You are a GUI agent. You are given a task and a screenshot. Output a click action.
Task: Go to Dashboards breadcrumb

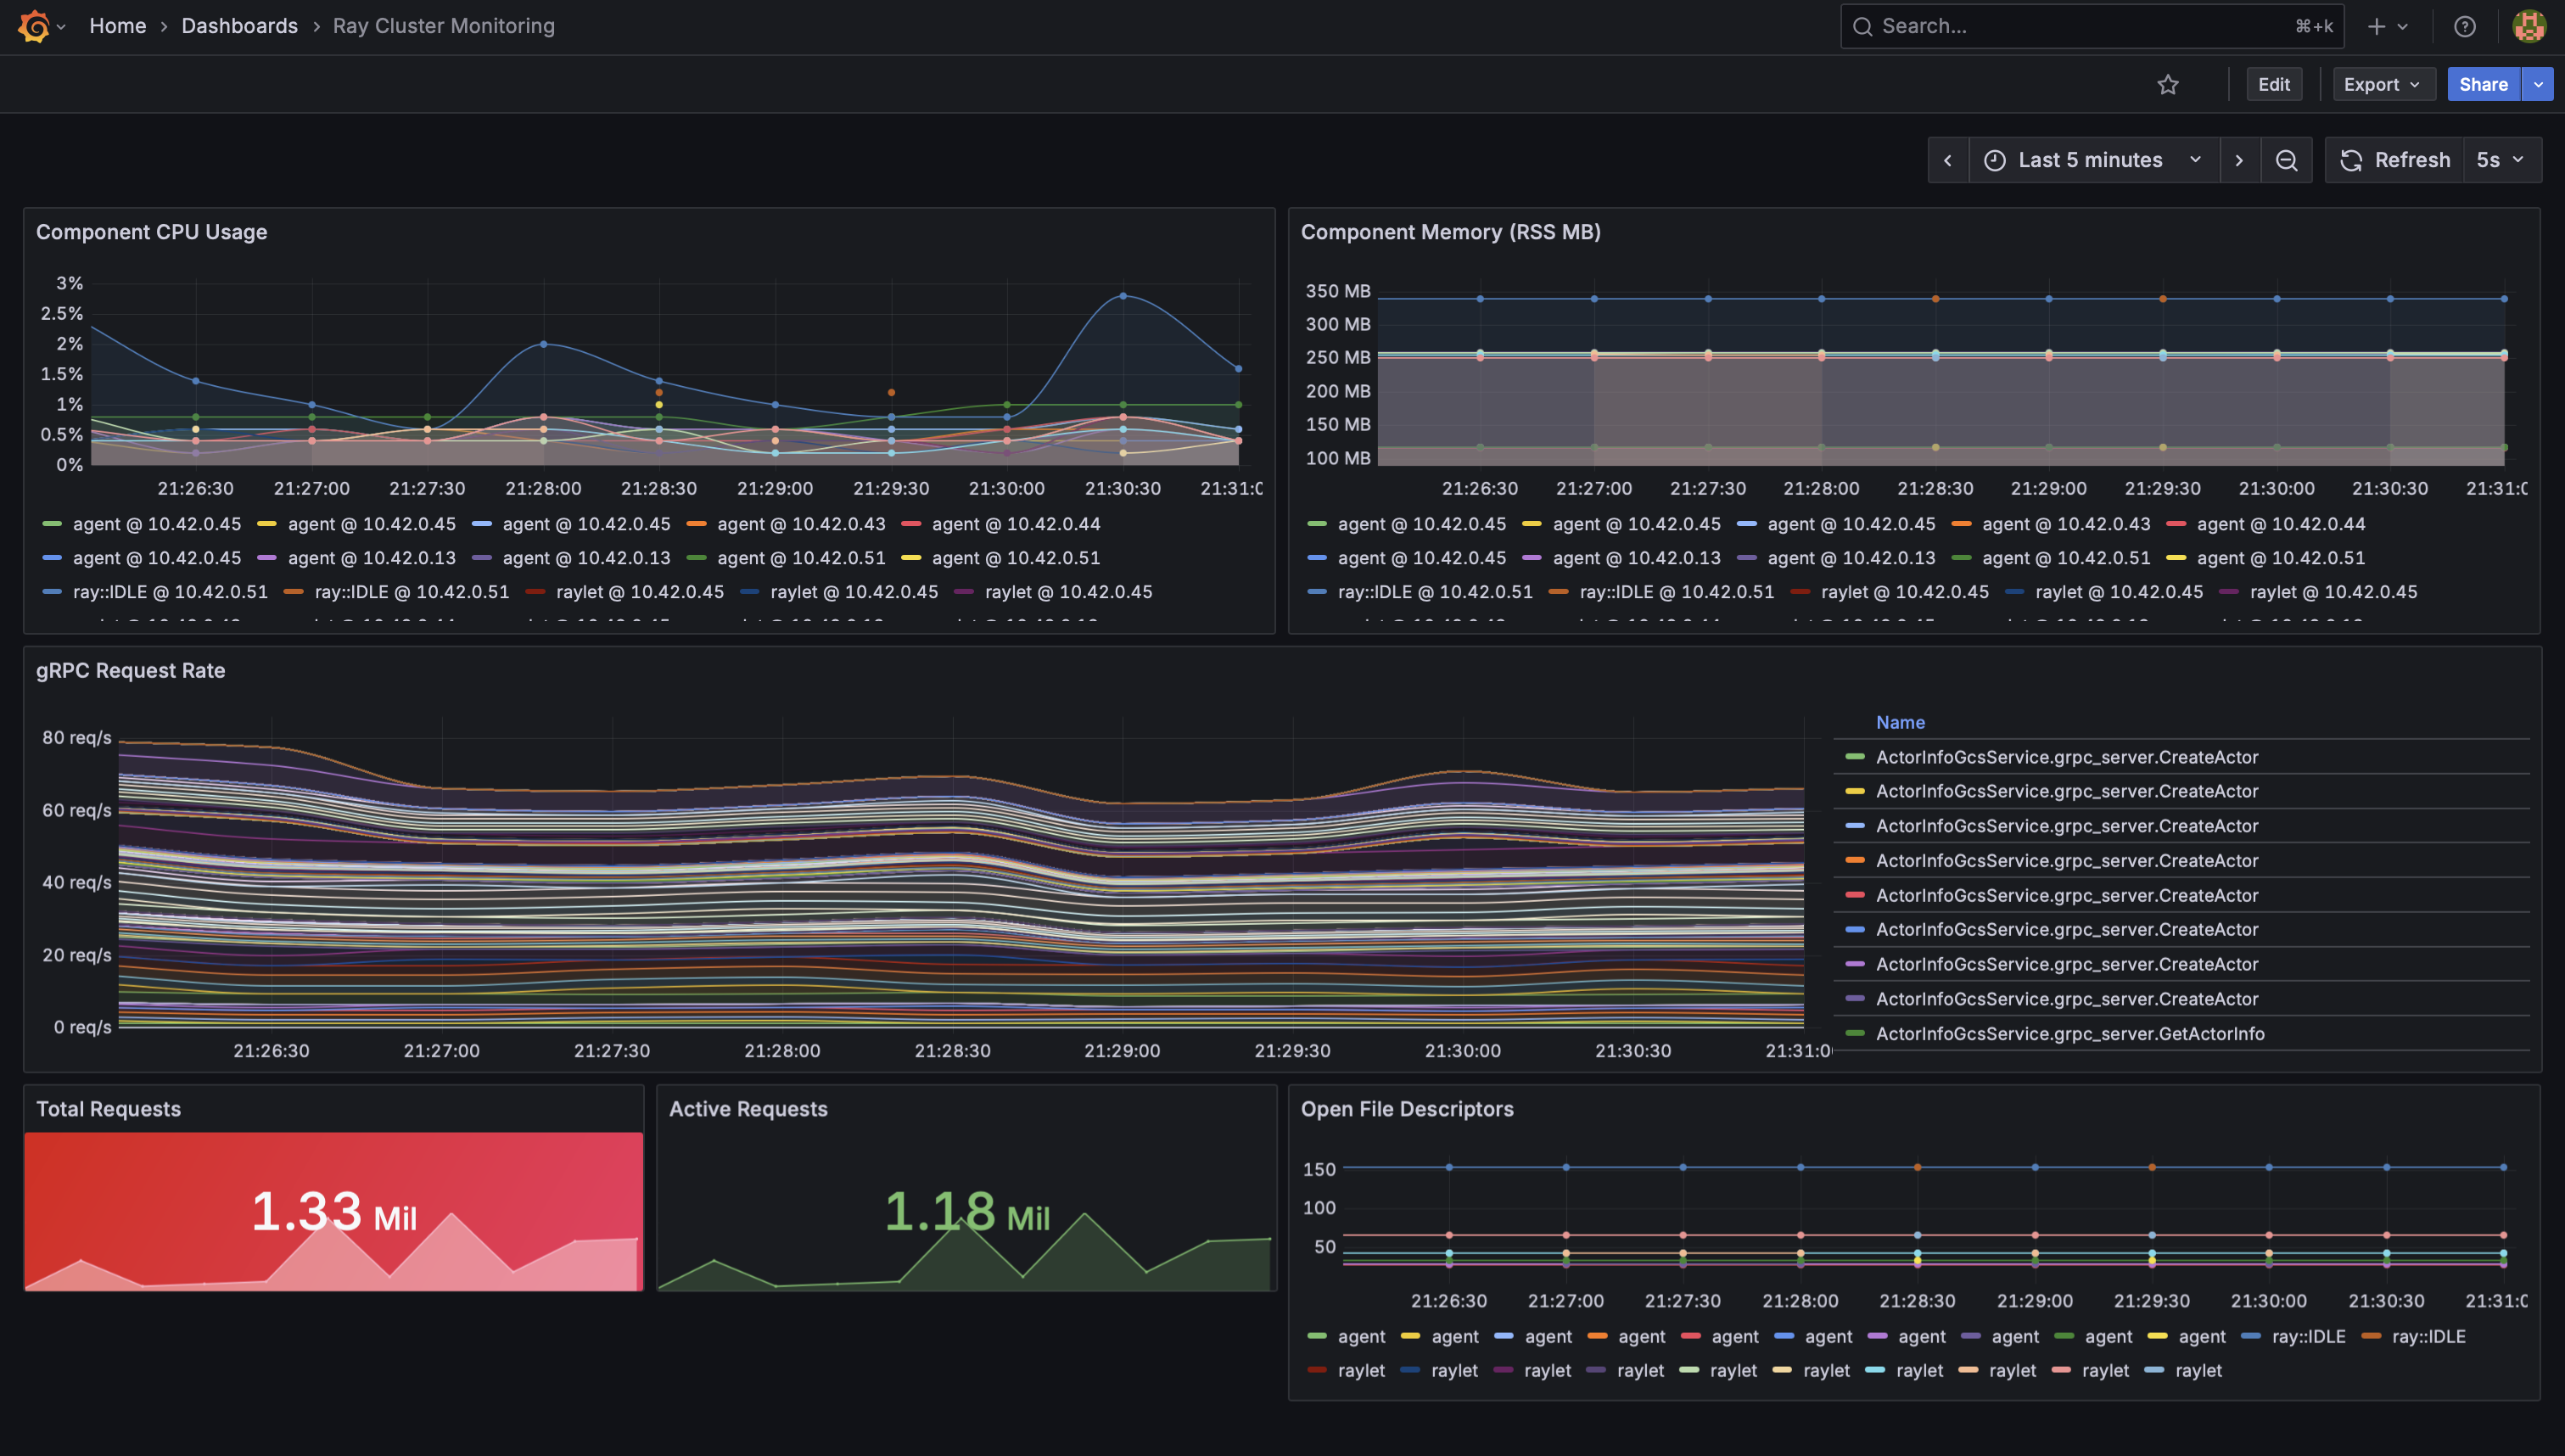click(x=239, y=26)
